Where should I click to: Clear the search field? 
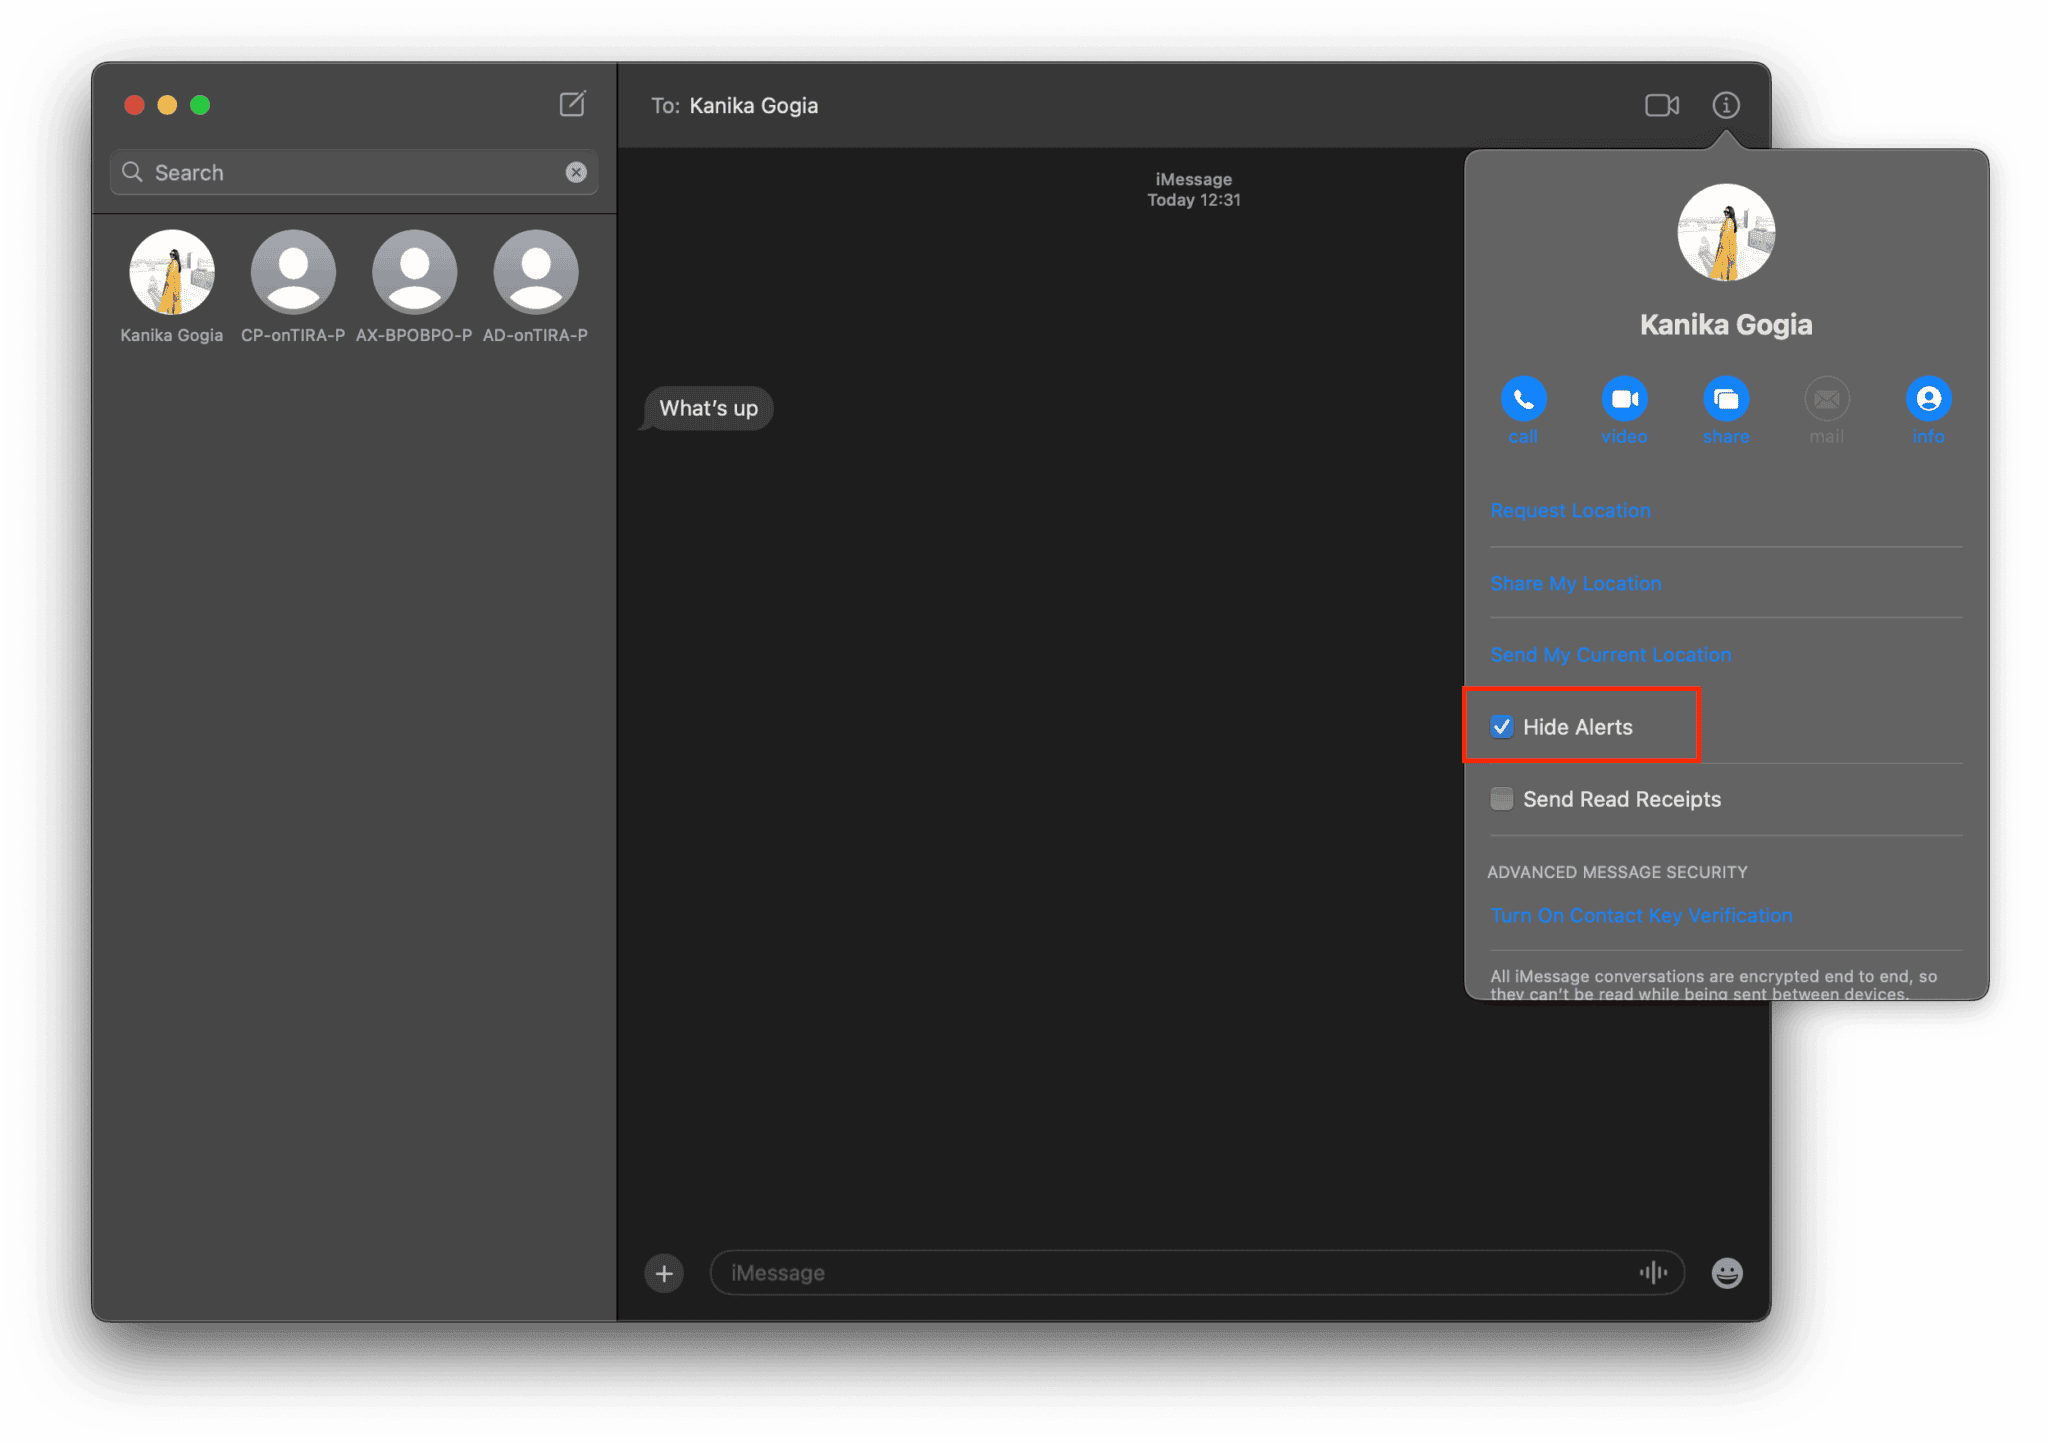pos(576,172)
